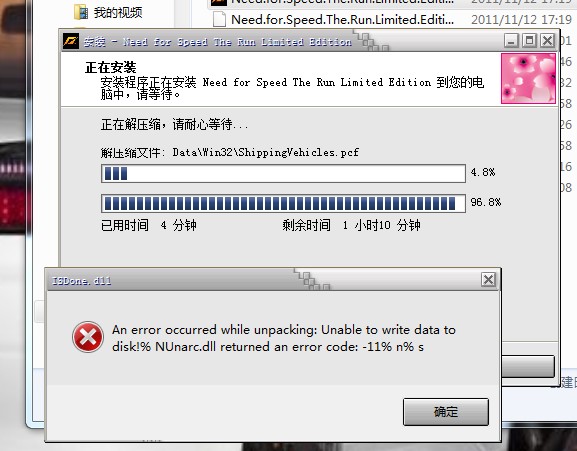Screen dimensions: 577x451
Task: Click the 96.8% overall progress bar
Action: 283,203
